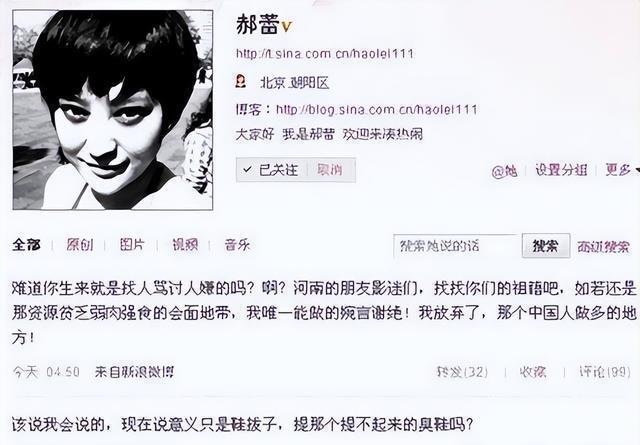Switch to the 图片 tab
Viewport: 640px width, 445px height.
(132, 245)
